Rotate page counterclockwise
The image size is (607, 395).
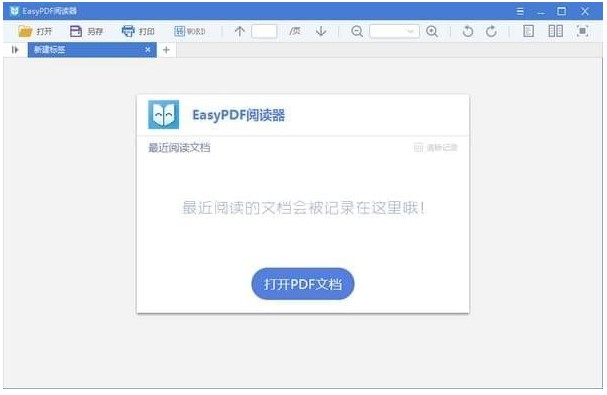[468, 31]
